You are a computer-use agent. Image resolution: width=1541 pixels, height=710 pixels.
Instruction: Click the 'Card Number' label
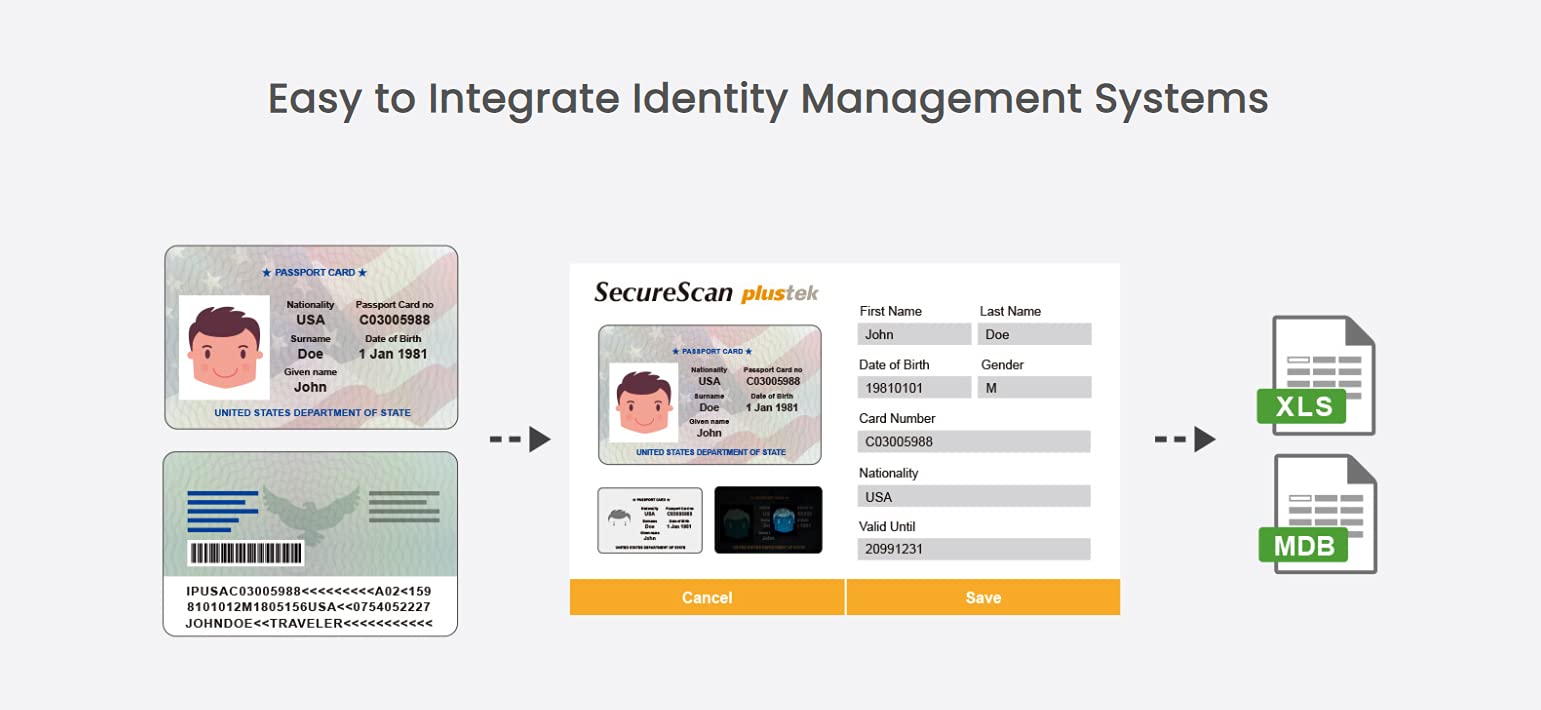click(897, 418)
